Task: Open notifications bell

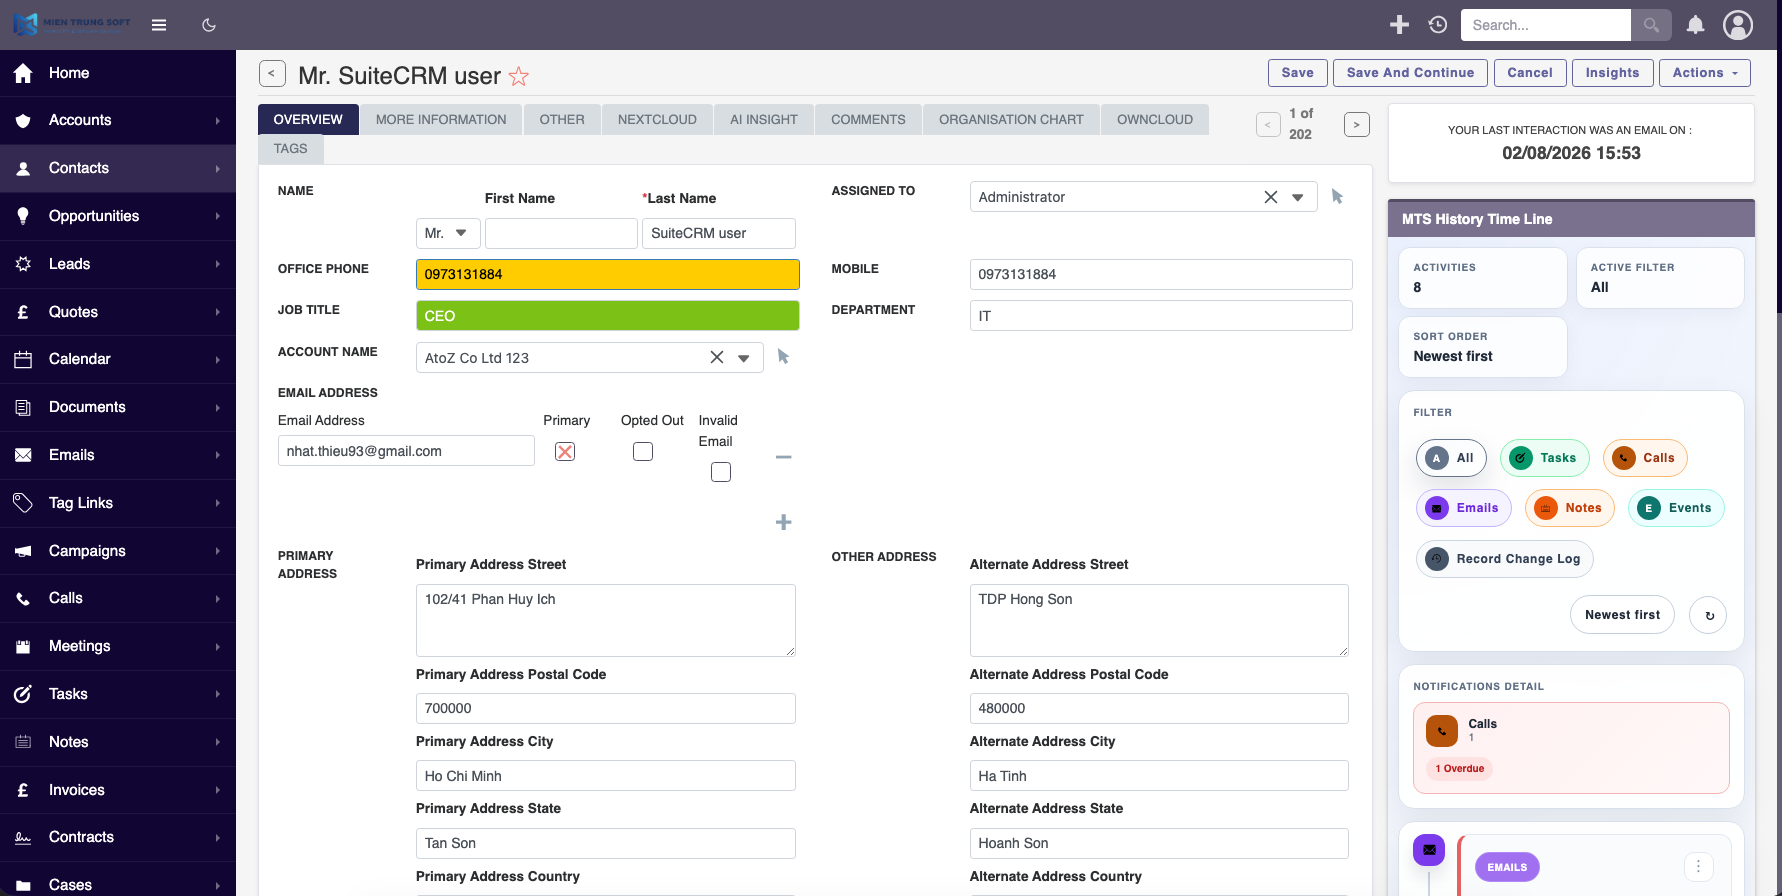Action: 1696,25
